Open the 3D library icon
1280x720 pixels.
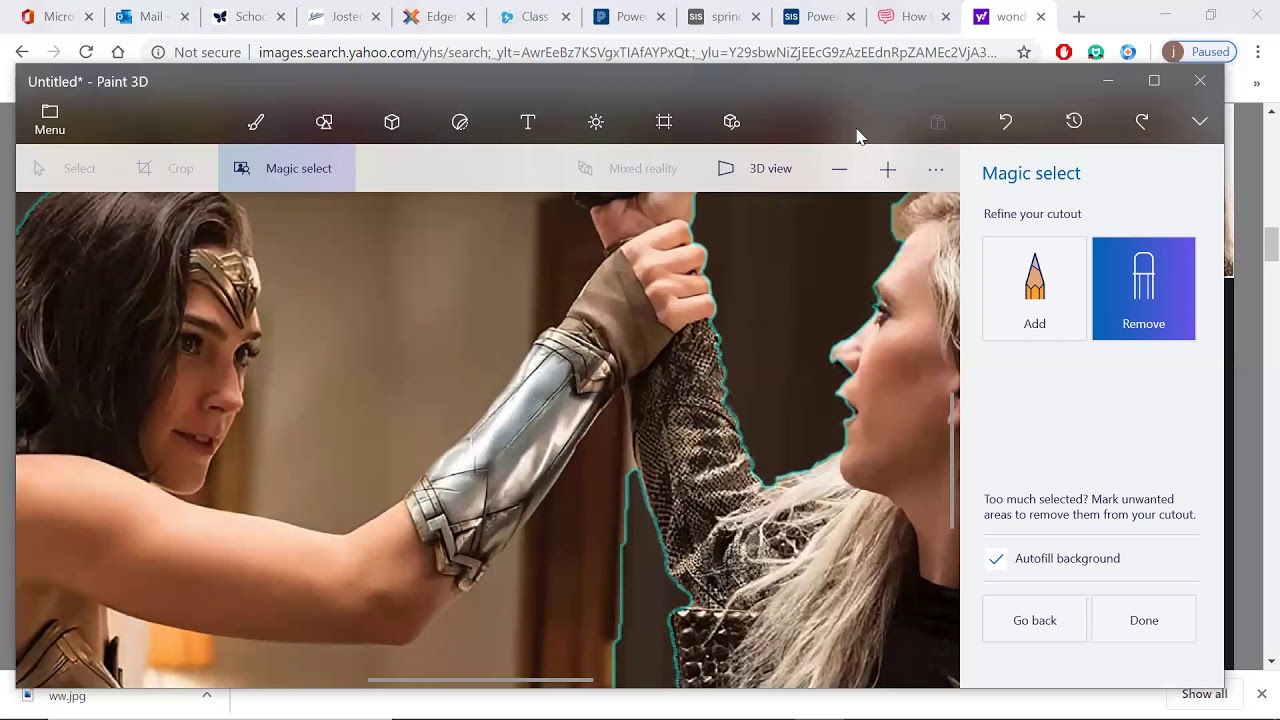pyautogui.click(x=732, y=122)
